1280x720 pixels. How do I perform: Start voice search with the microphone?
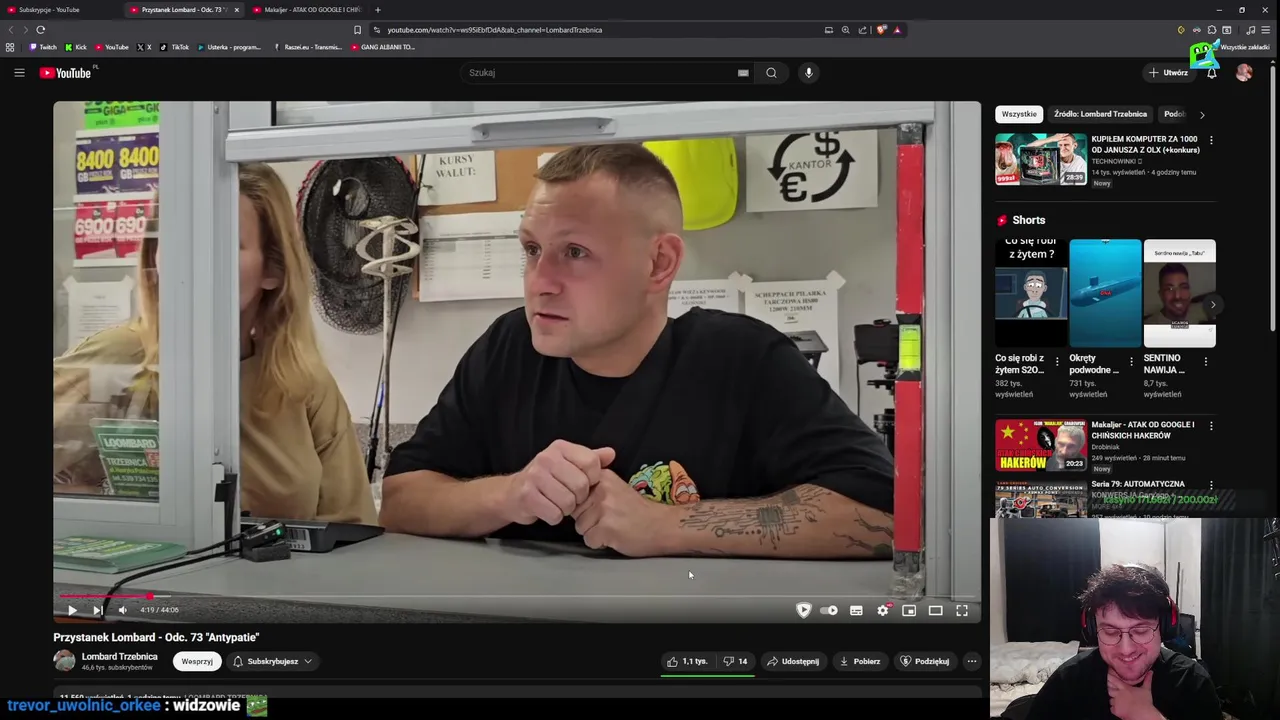tap(809, 72)
